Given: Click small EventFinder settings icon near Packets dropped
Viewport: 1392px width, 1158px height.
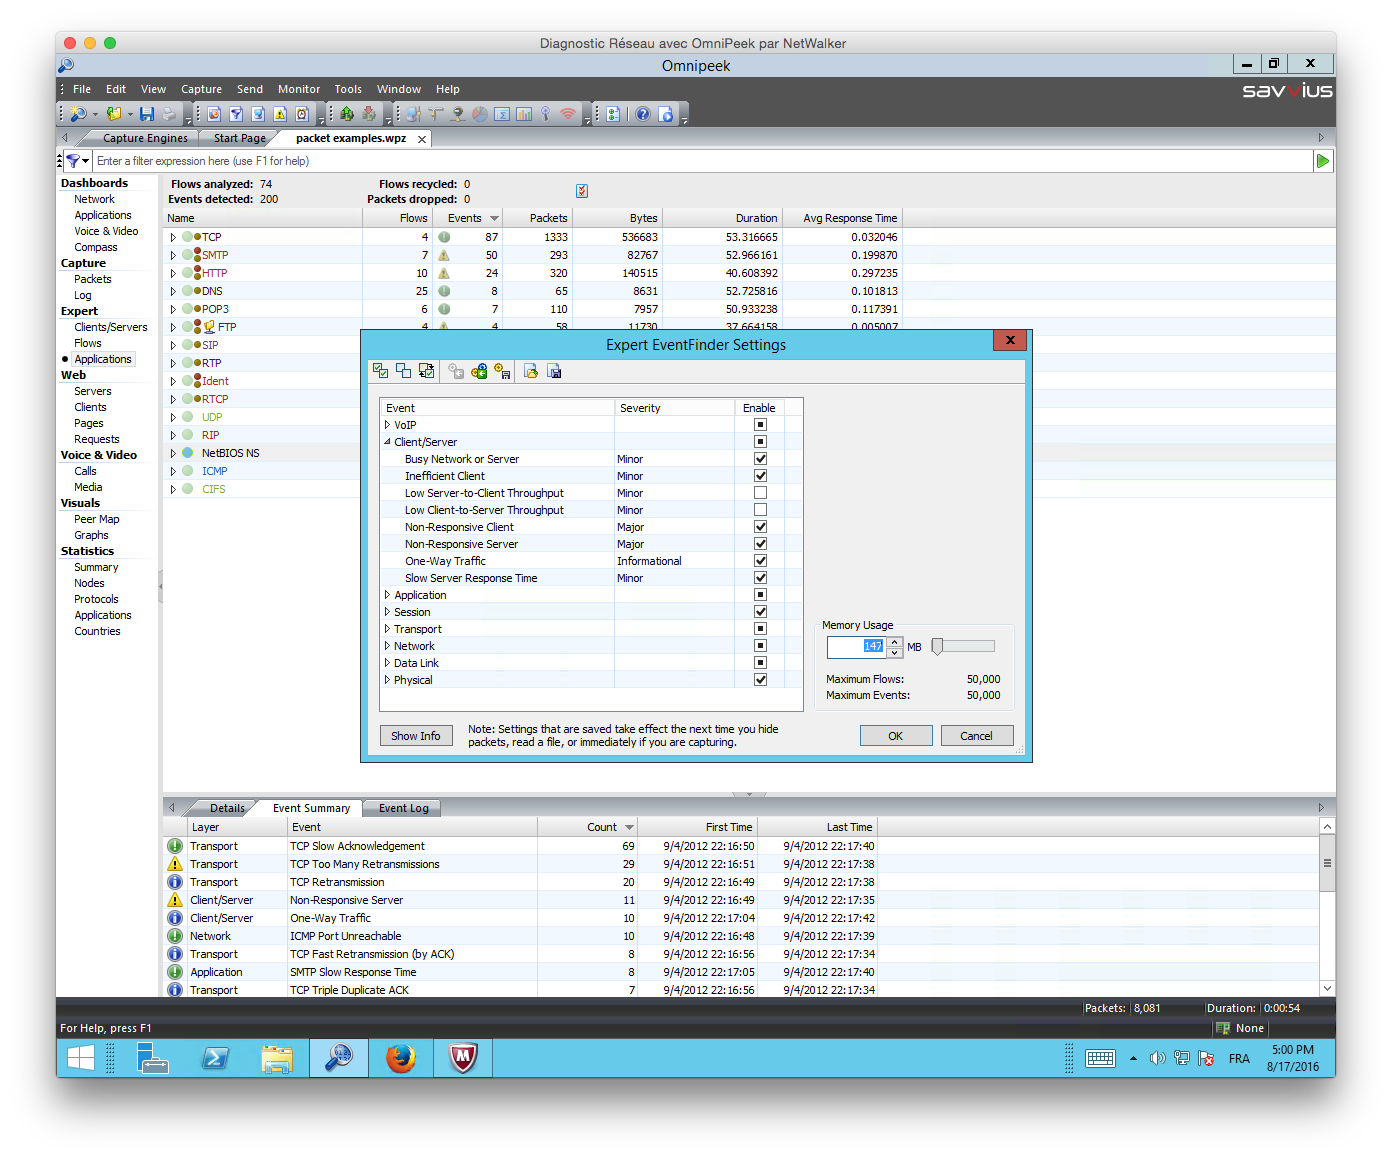Looking at the screenshot, I should (582, 191).
